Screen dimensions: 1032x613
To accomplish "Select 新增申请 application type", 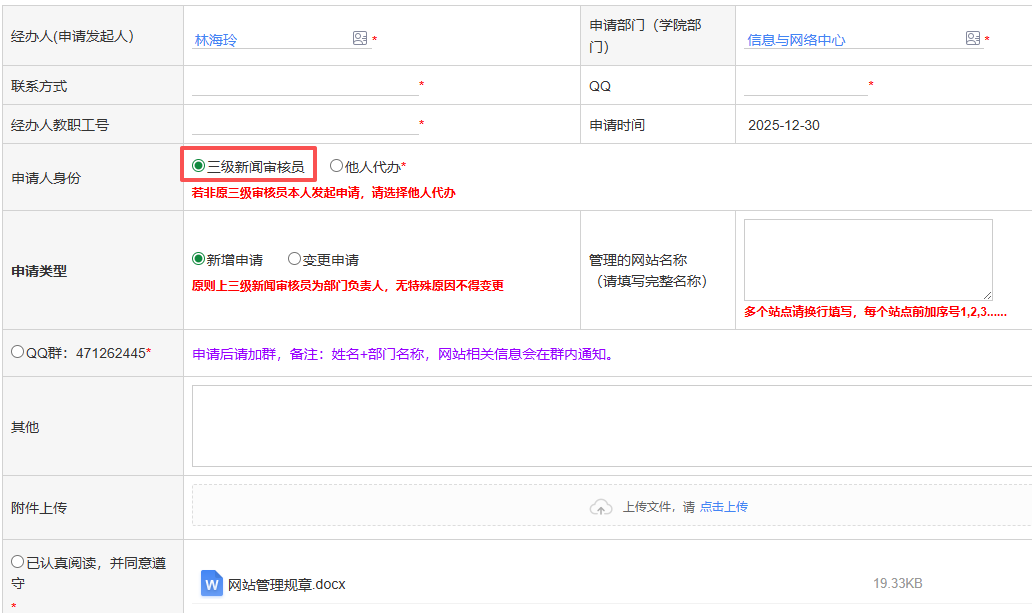I will (198, 259).
